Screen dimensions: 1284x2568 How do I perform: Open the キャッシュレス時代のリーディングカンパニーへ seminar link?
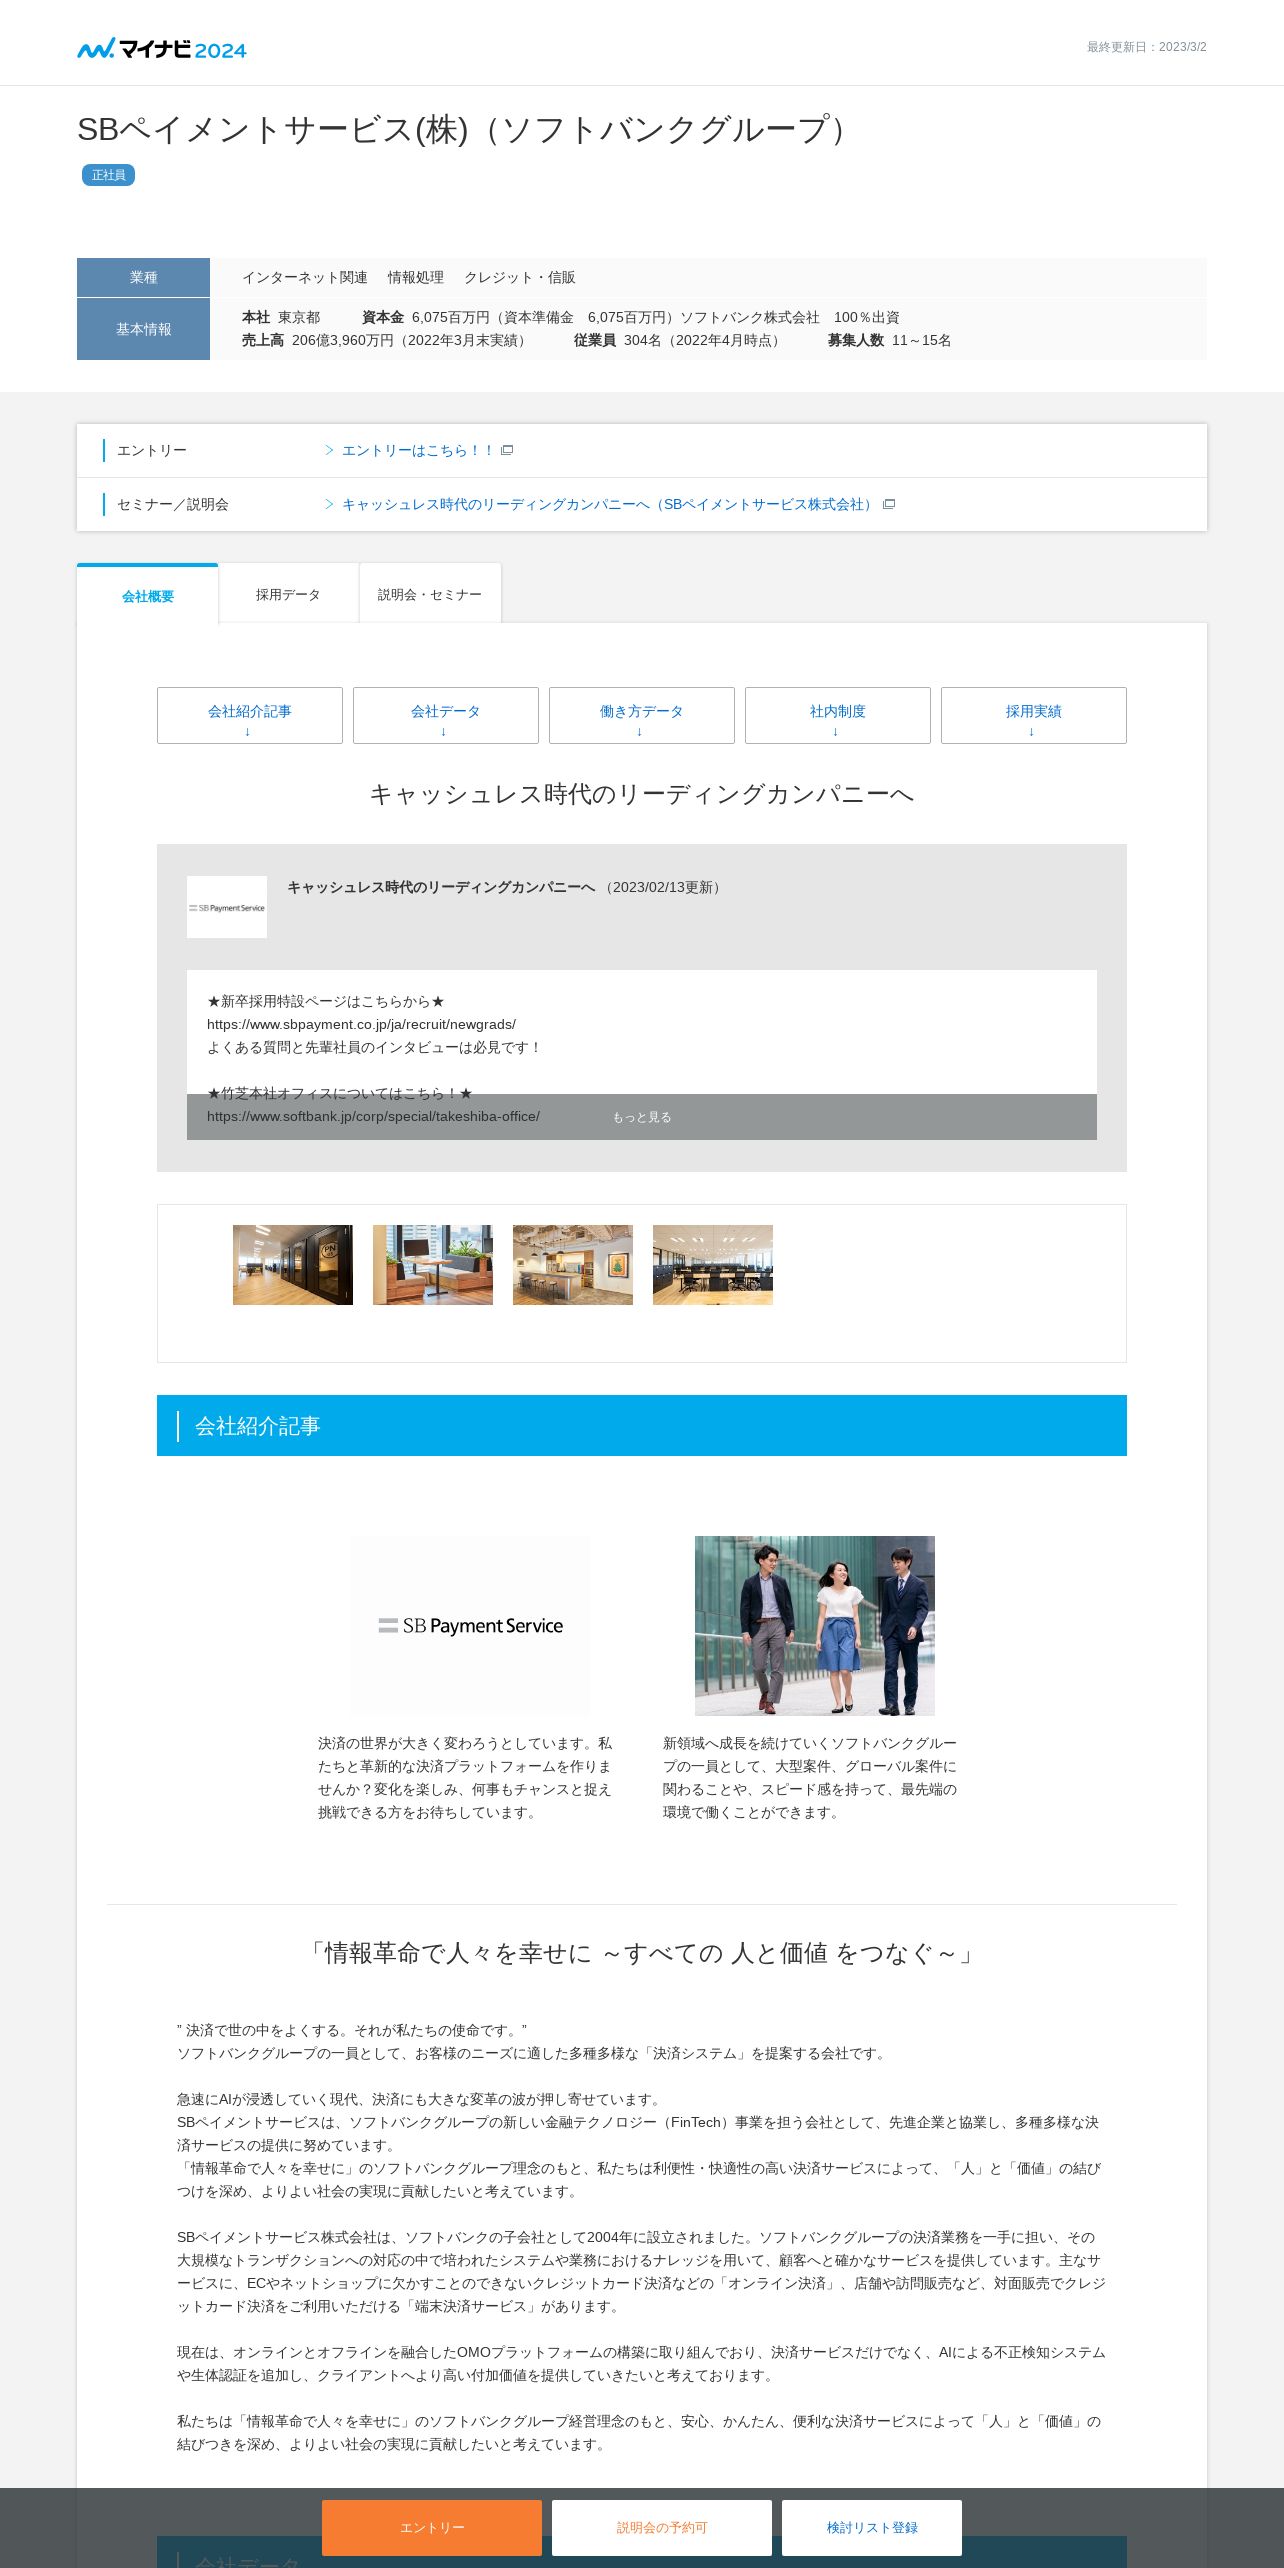608,504
